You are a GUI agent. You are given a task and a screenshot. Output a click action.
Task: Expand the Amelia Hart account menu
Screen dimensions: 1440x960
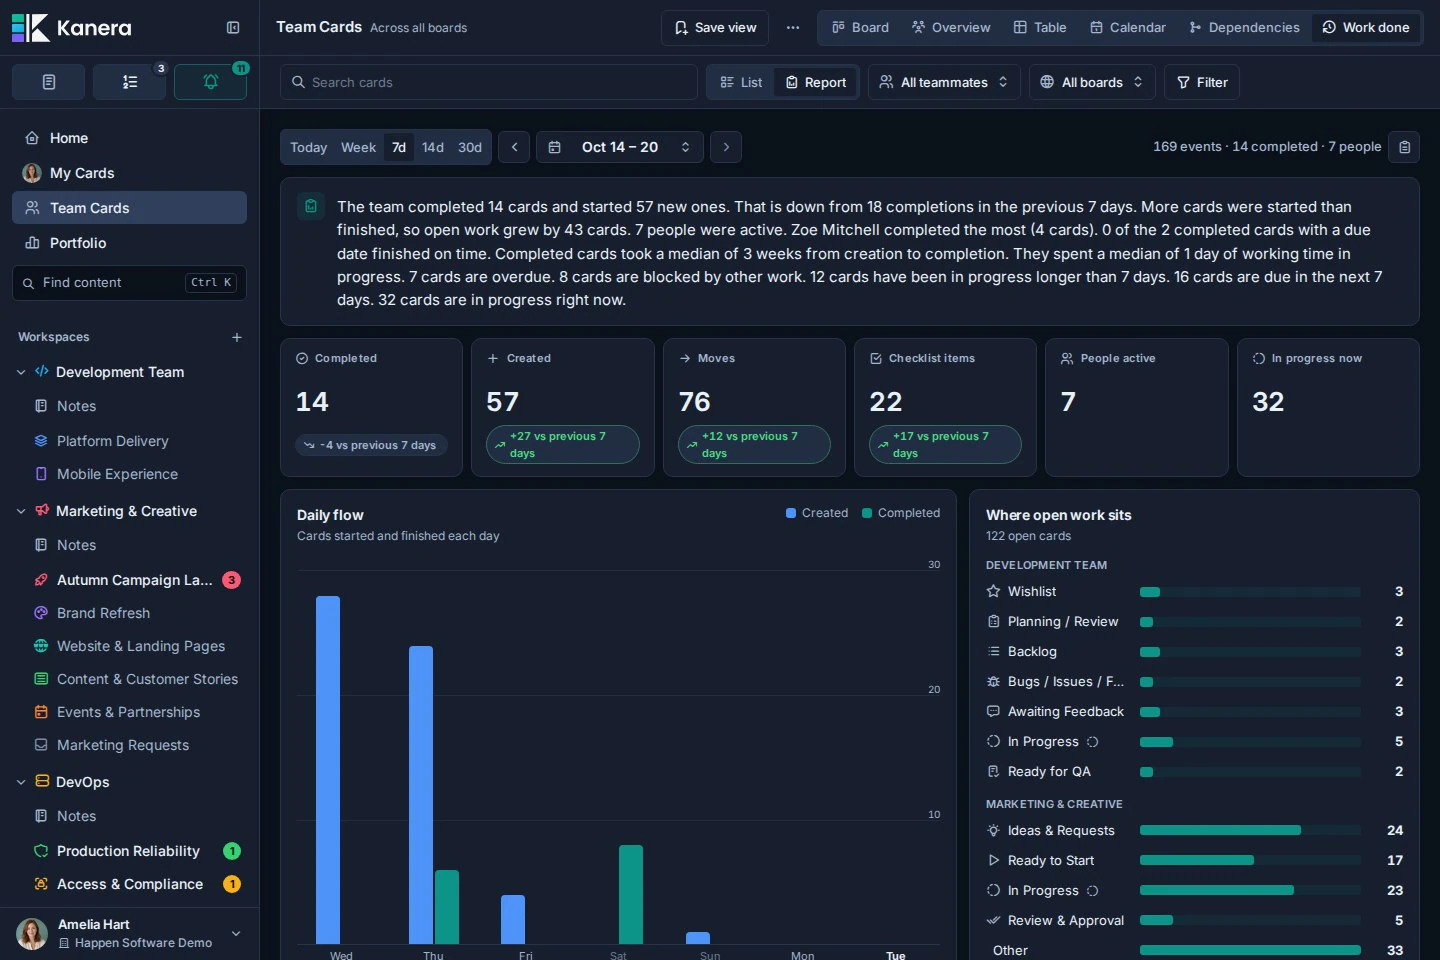pyautogui.click(x=236, y=933)
